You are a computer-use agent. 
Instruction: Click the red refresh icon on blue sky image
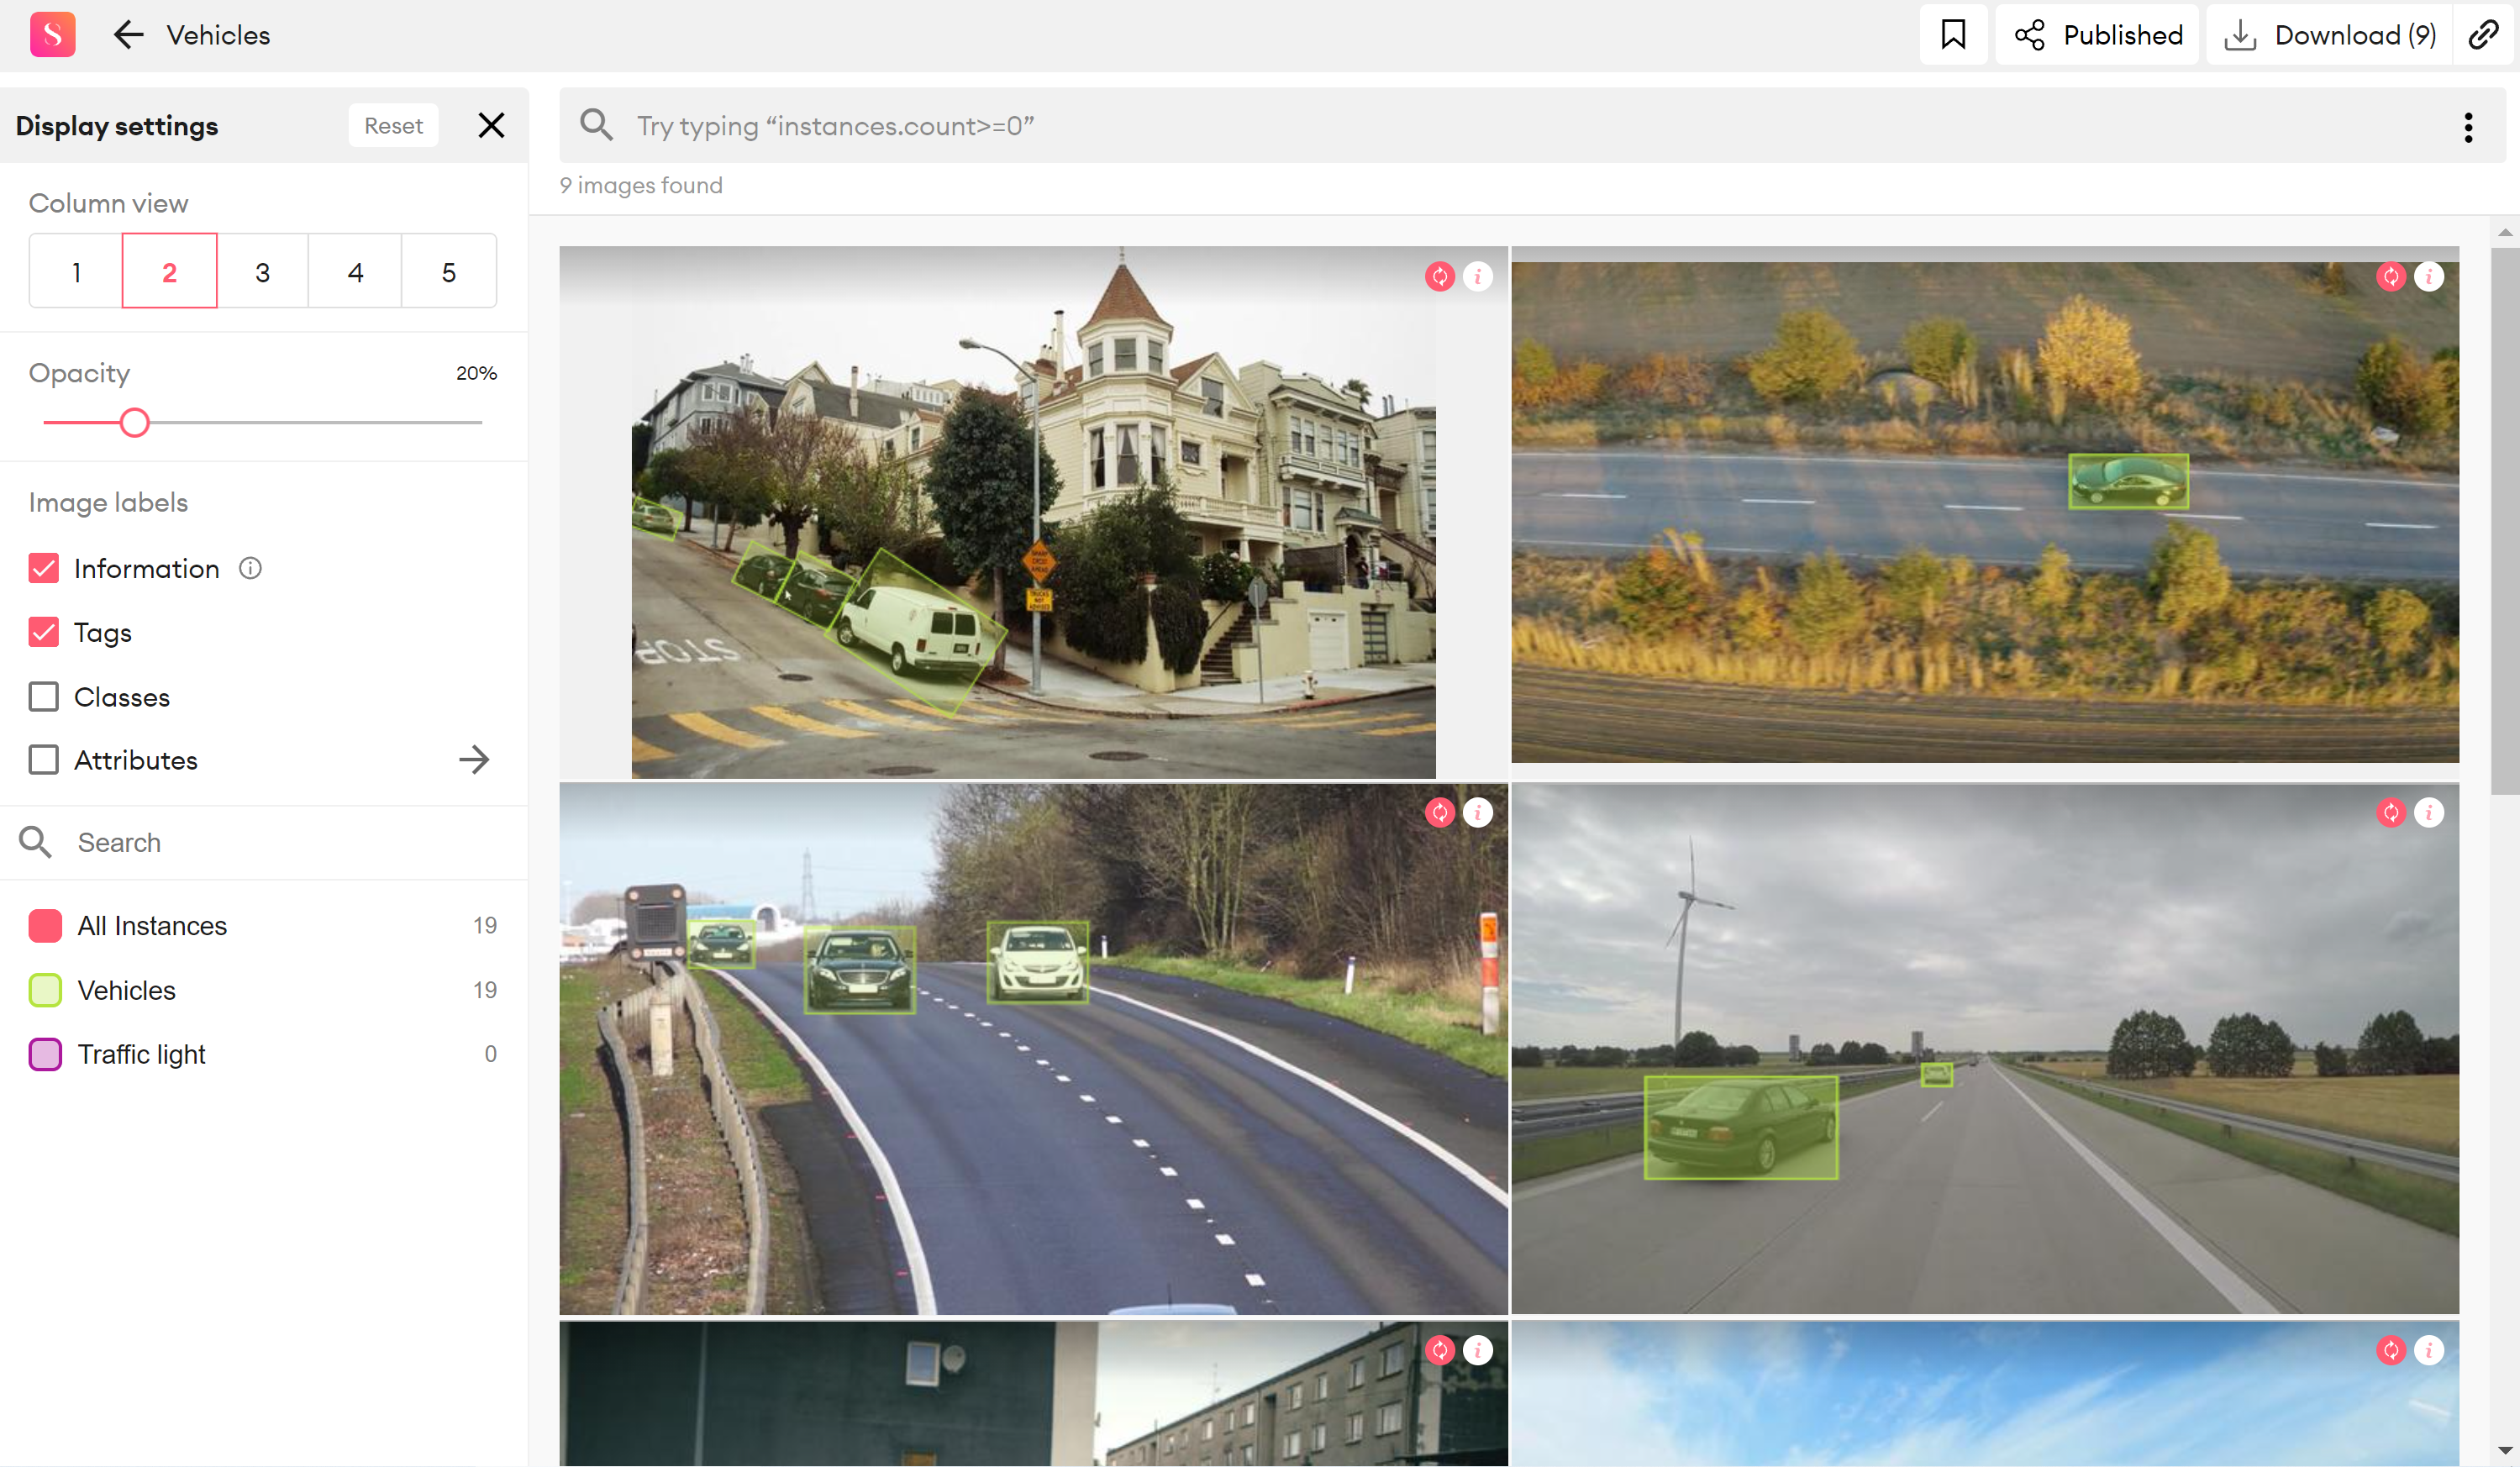click(2391, 1351)
